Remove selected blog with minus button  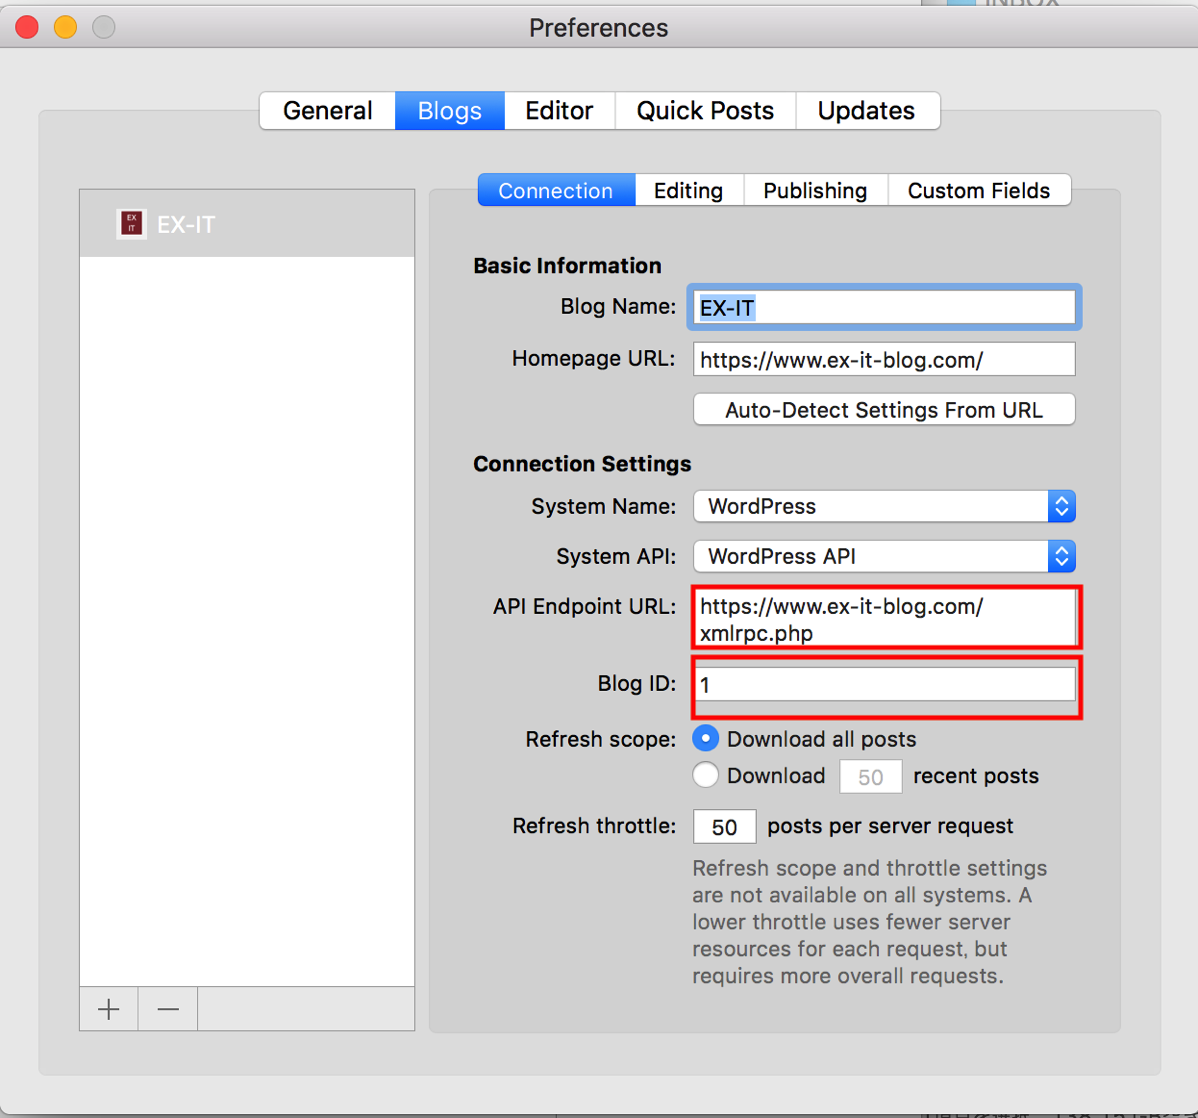click(x=168, y=1009)
